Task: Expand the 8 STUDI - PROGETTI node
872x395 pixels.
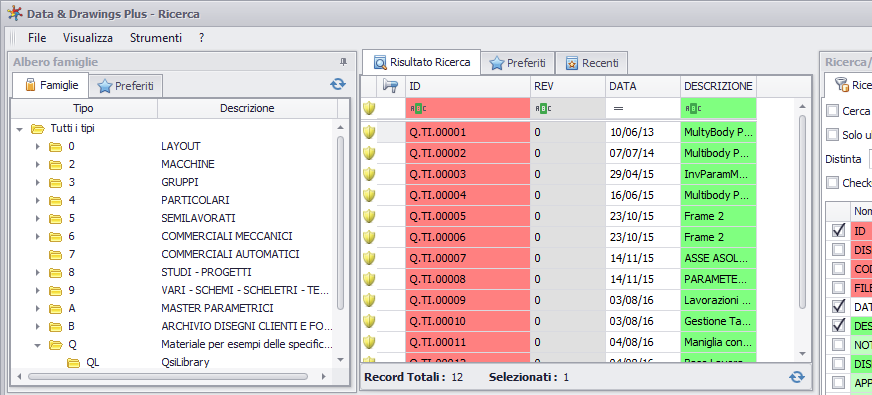Action: tap(38, 273)
